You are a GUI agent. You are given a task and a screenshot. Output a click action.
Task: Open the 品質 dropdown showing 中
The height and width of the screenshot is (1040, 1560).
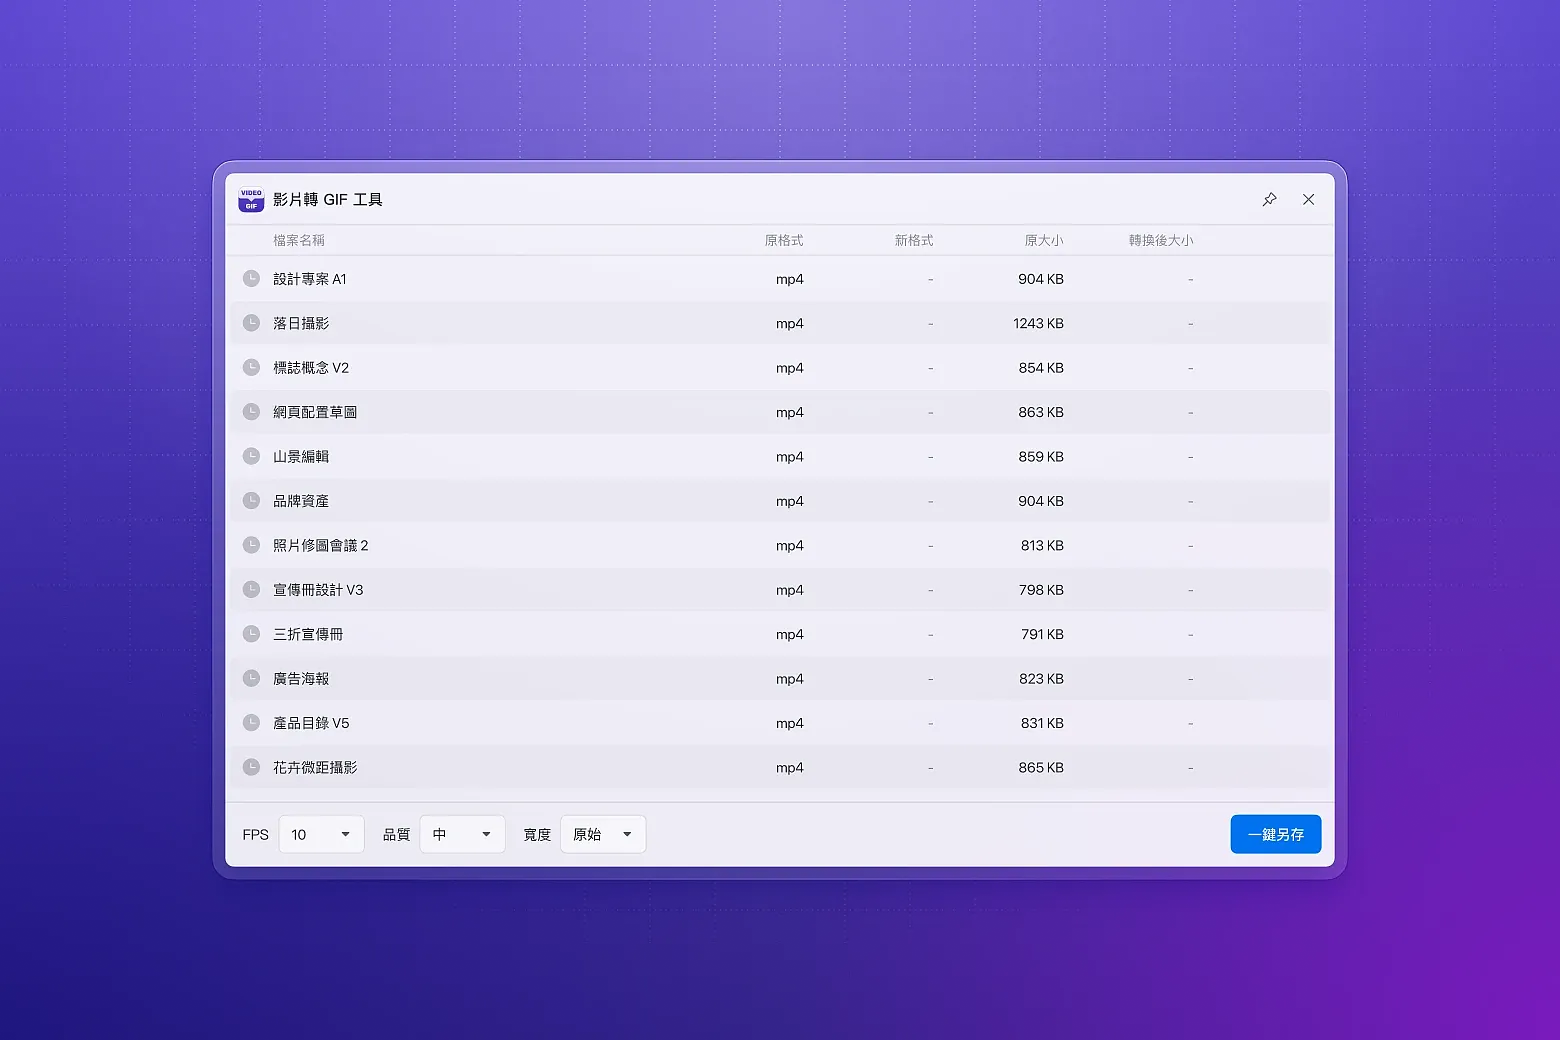pyautogui.click(x=462, y=834)
